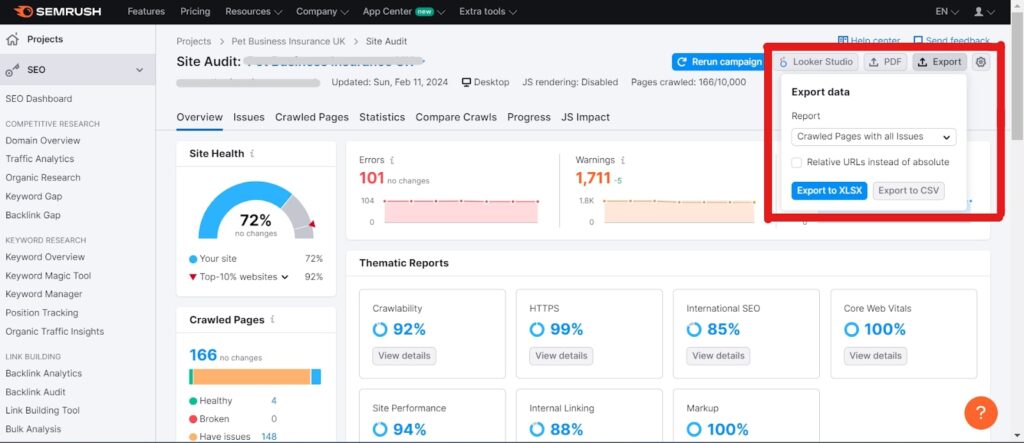Viewport: 1024px width, 443px height.
Task: Click the Crawlability percentage ring icon
Action: coord(380,329)
